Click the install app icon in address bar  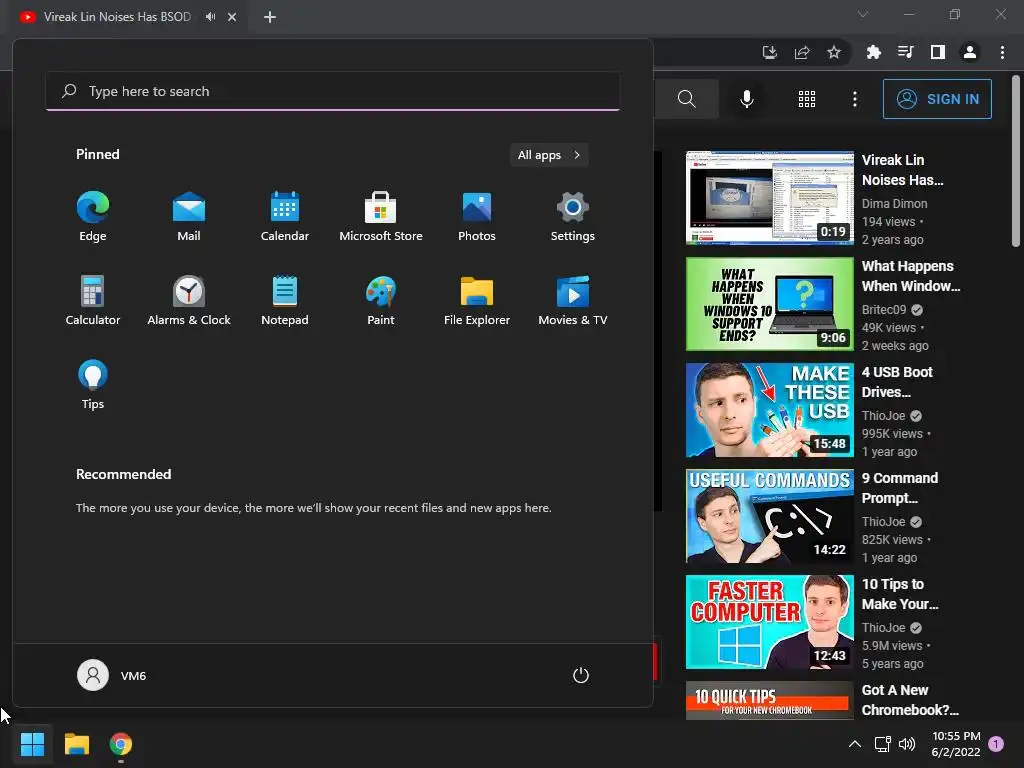tap(769, 52)
